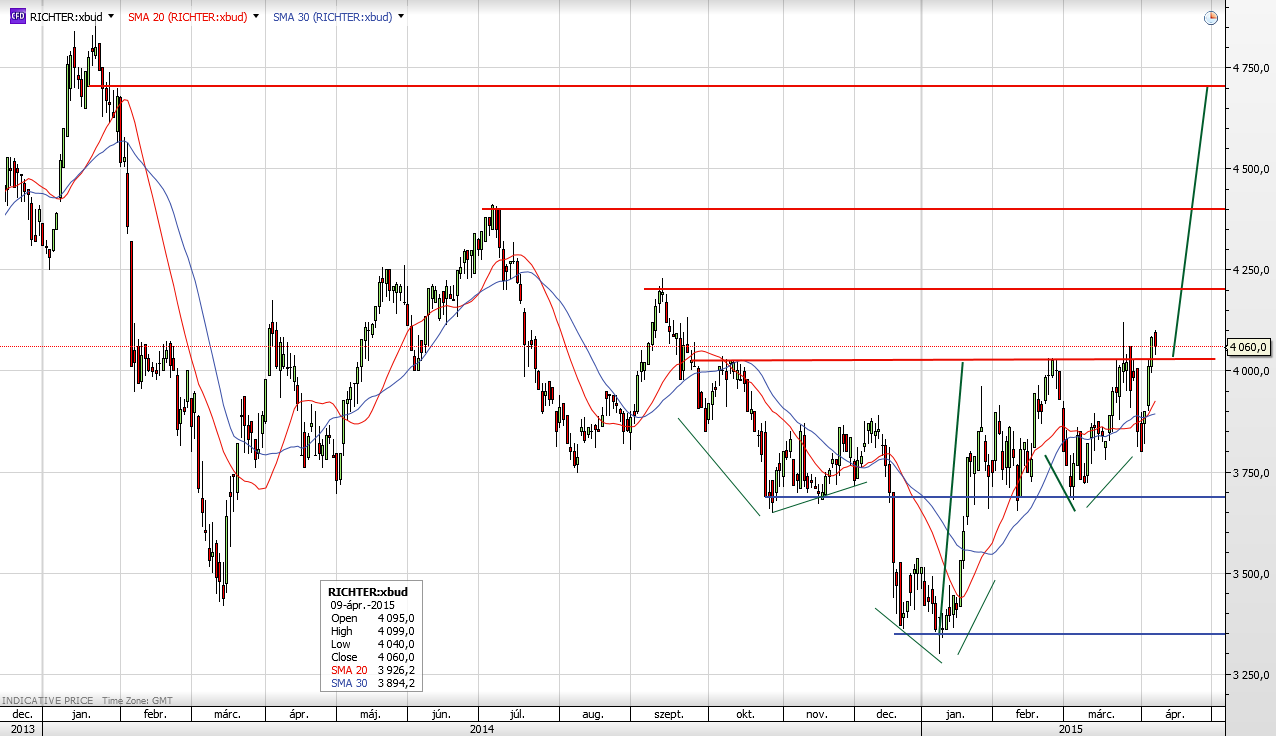
Task: Open the SMA 30 indicator dropdown arrow
Action: click(401, 17)
